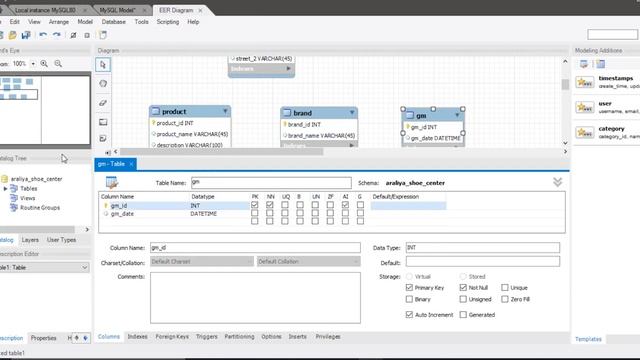Screen dimensions: 640x360
Task: Select the new note tool
Action: (x=103, y=138)
